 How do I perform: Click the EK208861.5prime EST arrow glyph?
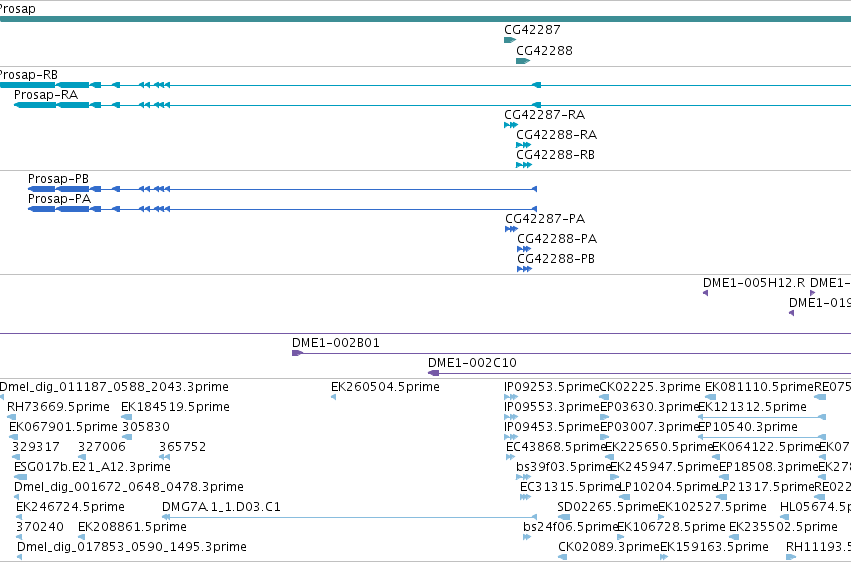pos(82,538)
